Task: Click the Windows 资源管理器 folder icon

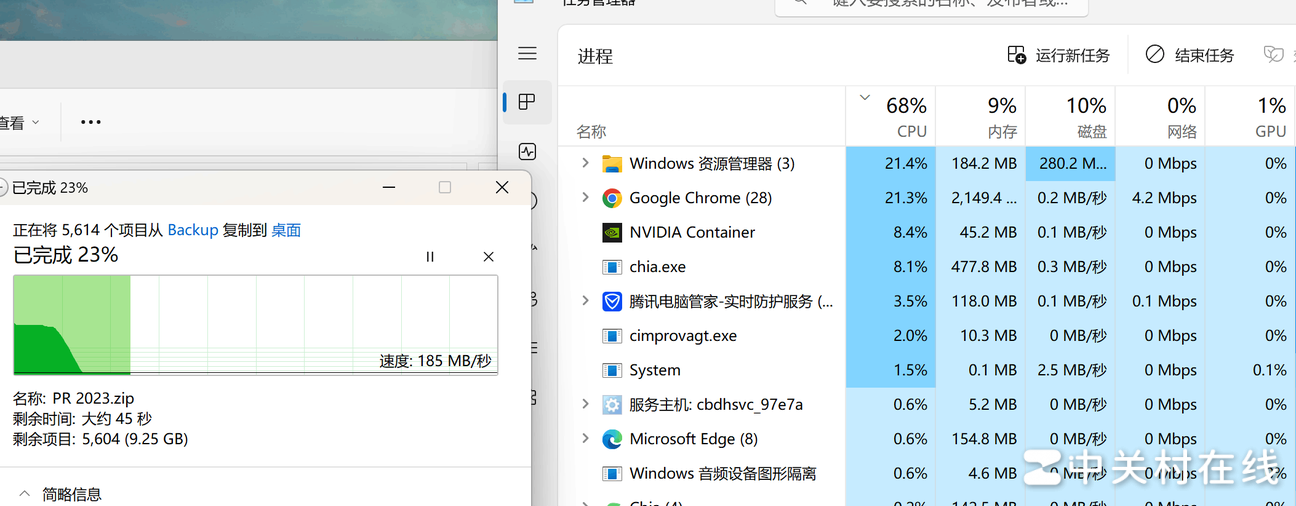Action: pyautogui.click(x=612, y=163)
